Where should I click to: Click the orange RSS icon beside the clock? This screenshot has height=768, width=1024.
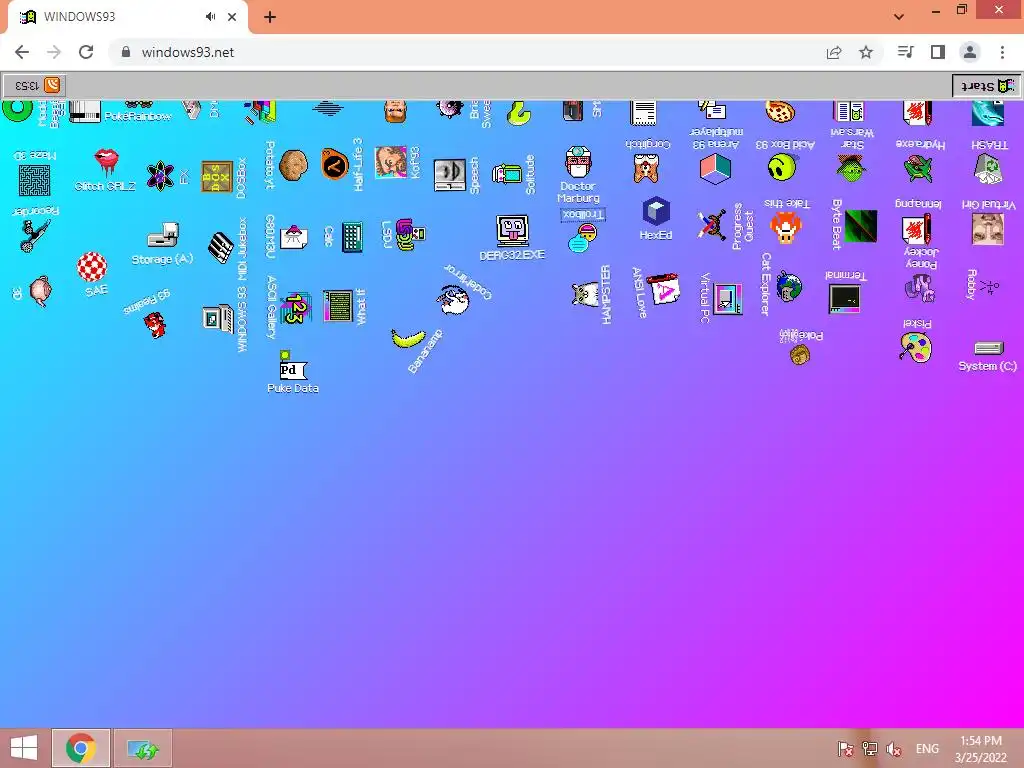[52, 85]
